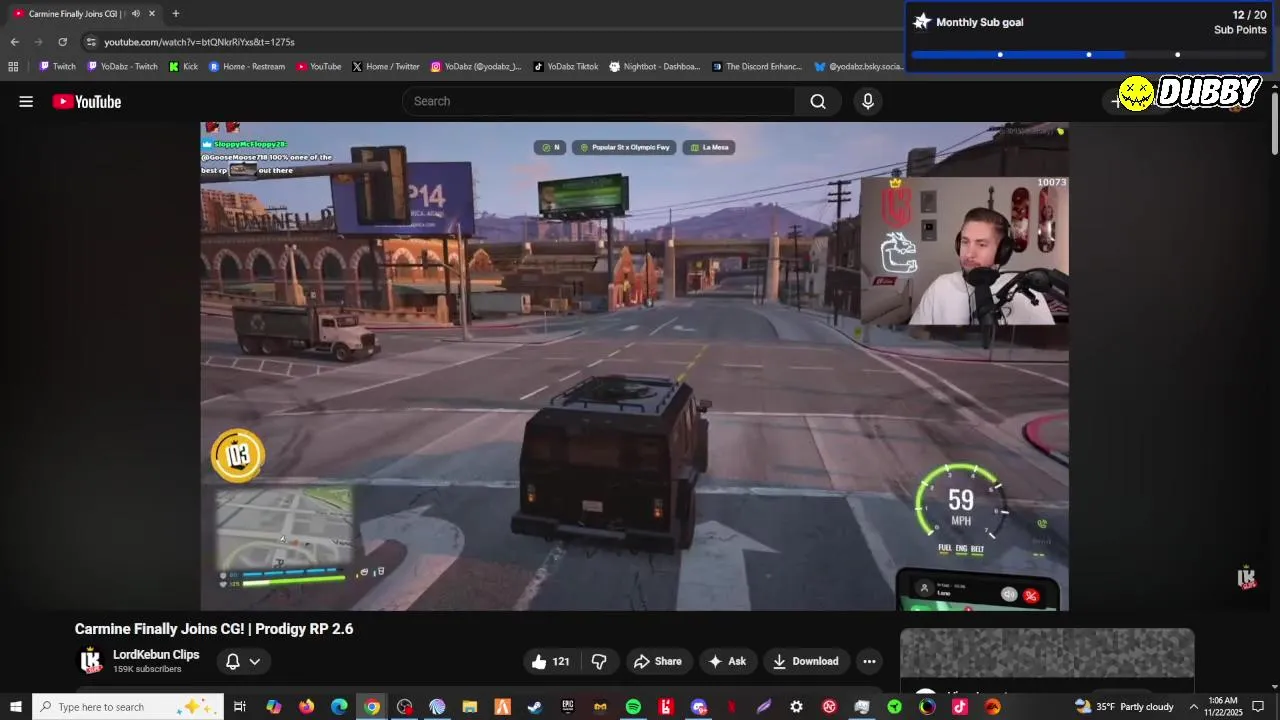The height and width of the screenshot is (720, 1280).
Task: Open the Settings gear in taskbar
Action: tap(796, 707)
